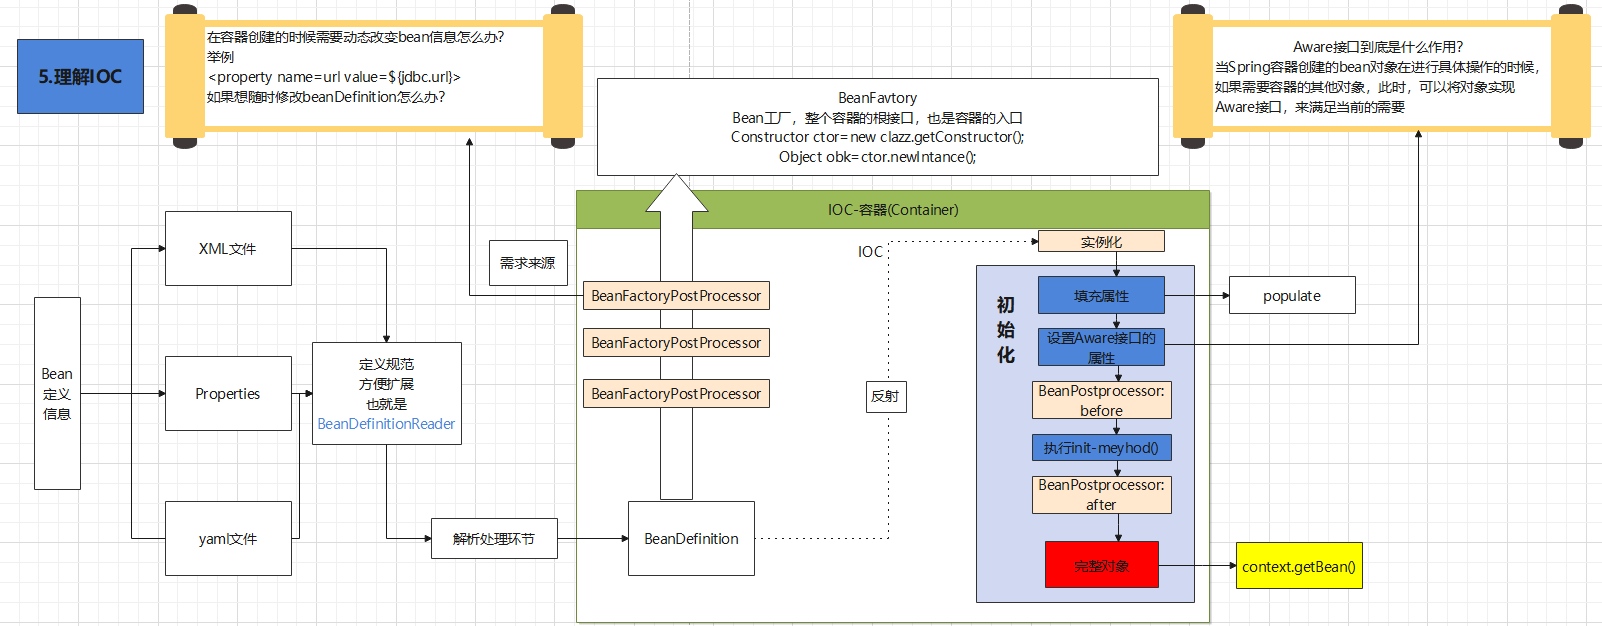Click the topmost 'BeanFactoryPostProcessor' box

click(676, 296)
